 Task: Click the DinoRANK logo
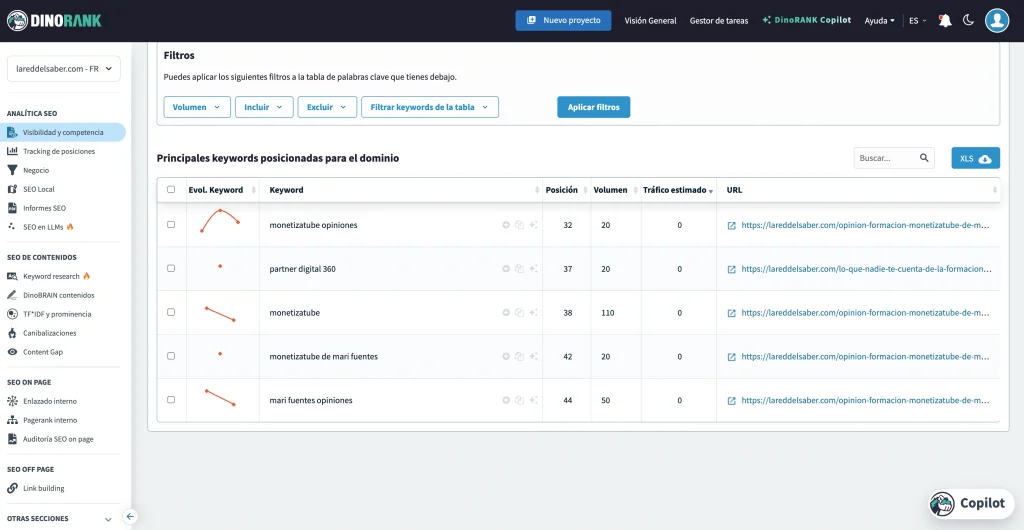coord(54,20)
